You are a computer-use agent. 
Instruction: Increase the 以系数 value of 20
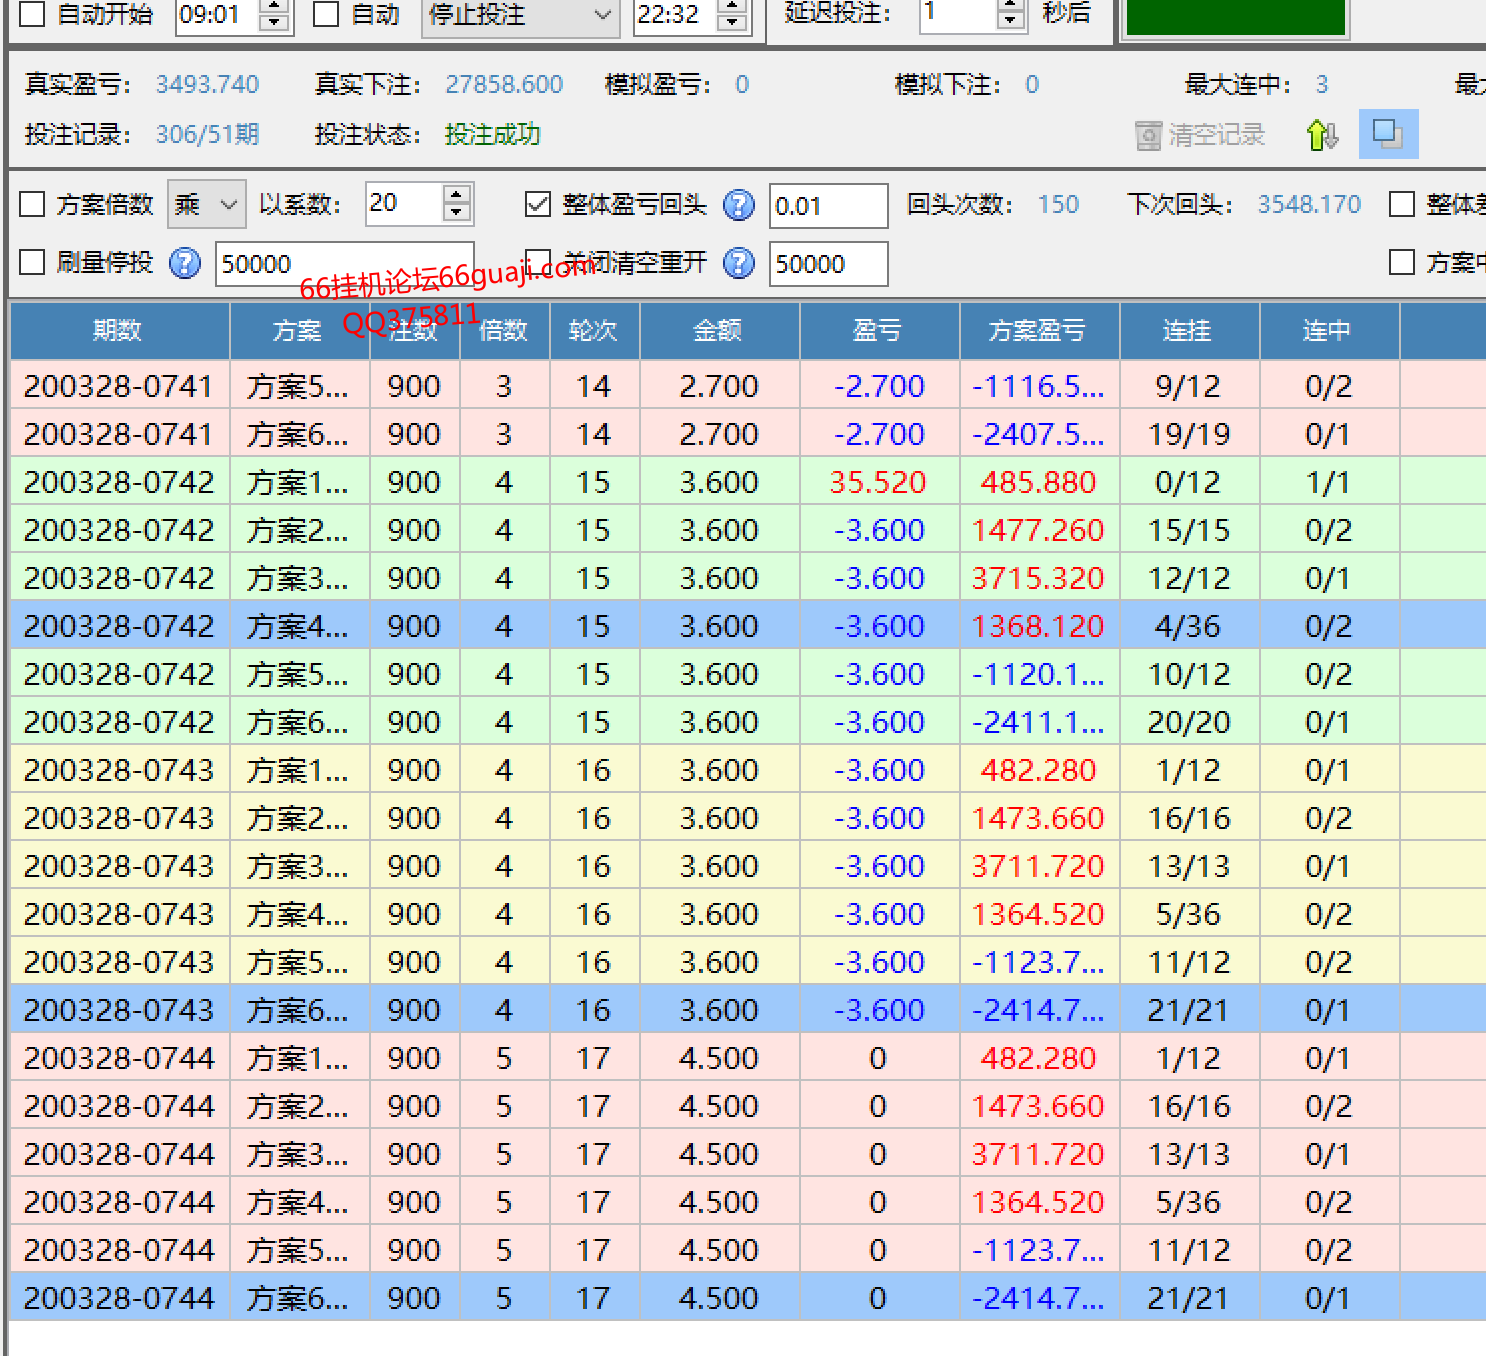point(456,196)
